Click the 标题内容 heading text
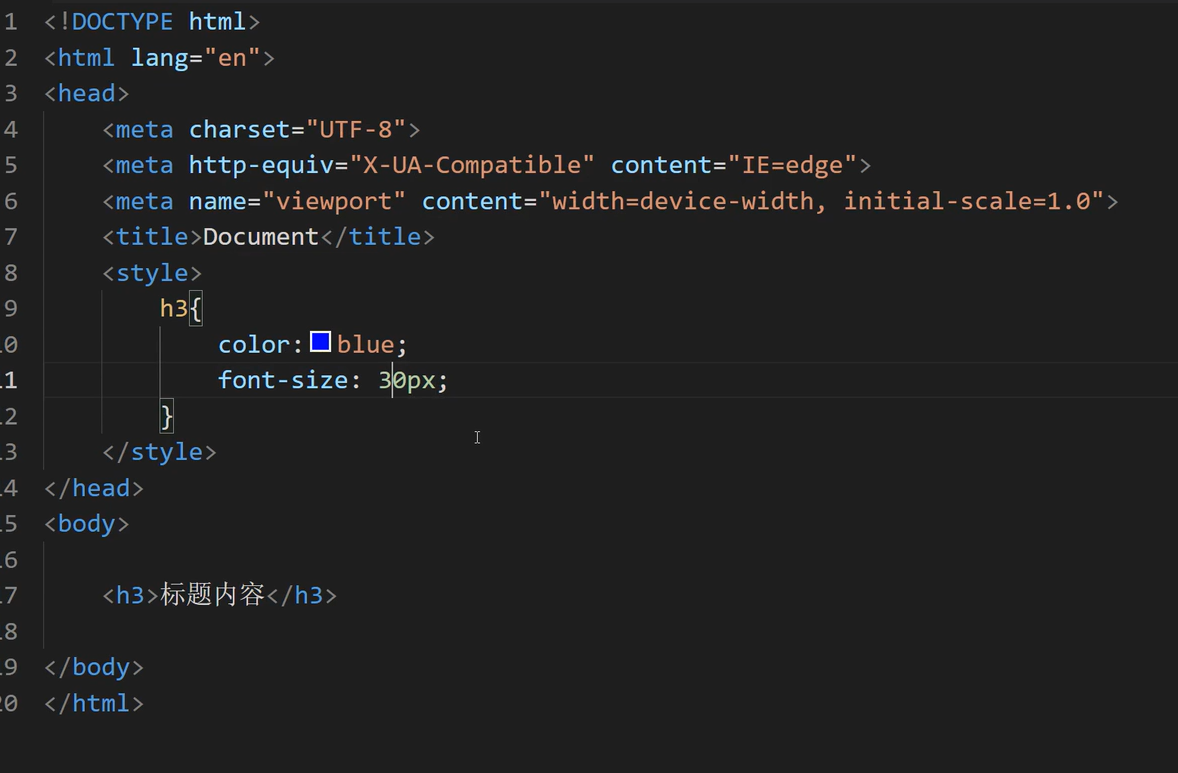The image size is (1178, 773). click(212, 595)
